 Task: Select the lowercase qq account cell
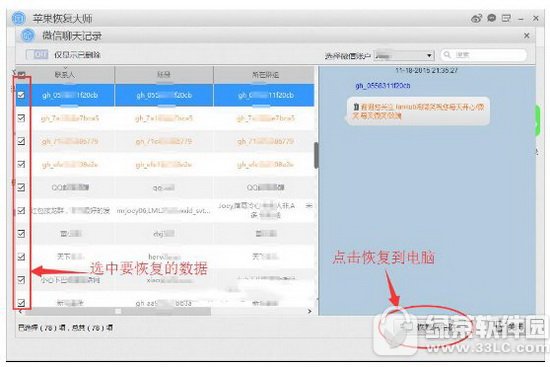[164, 188]
